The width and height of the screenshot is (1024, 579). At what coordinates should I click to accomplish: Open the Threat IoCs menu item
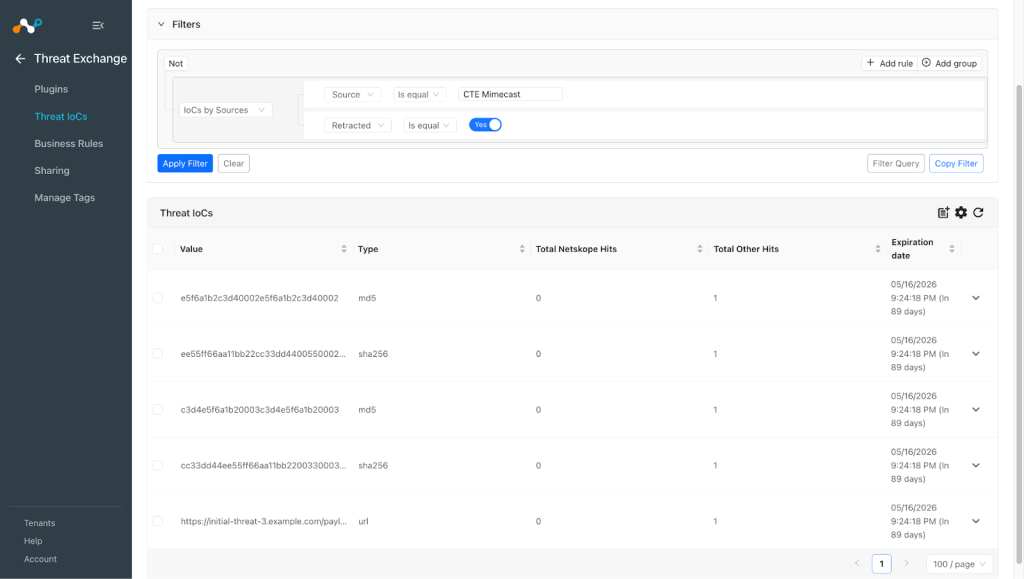[61, 116]
